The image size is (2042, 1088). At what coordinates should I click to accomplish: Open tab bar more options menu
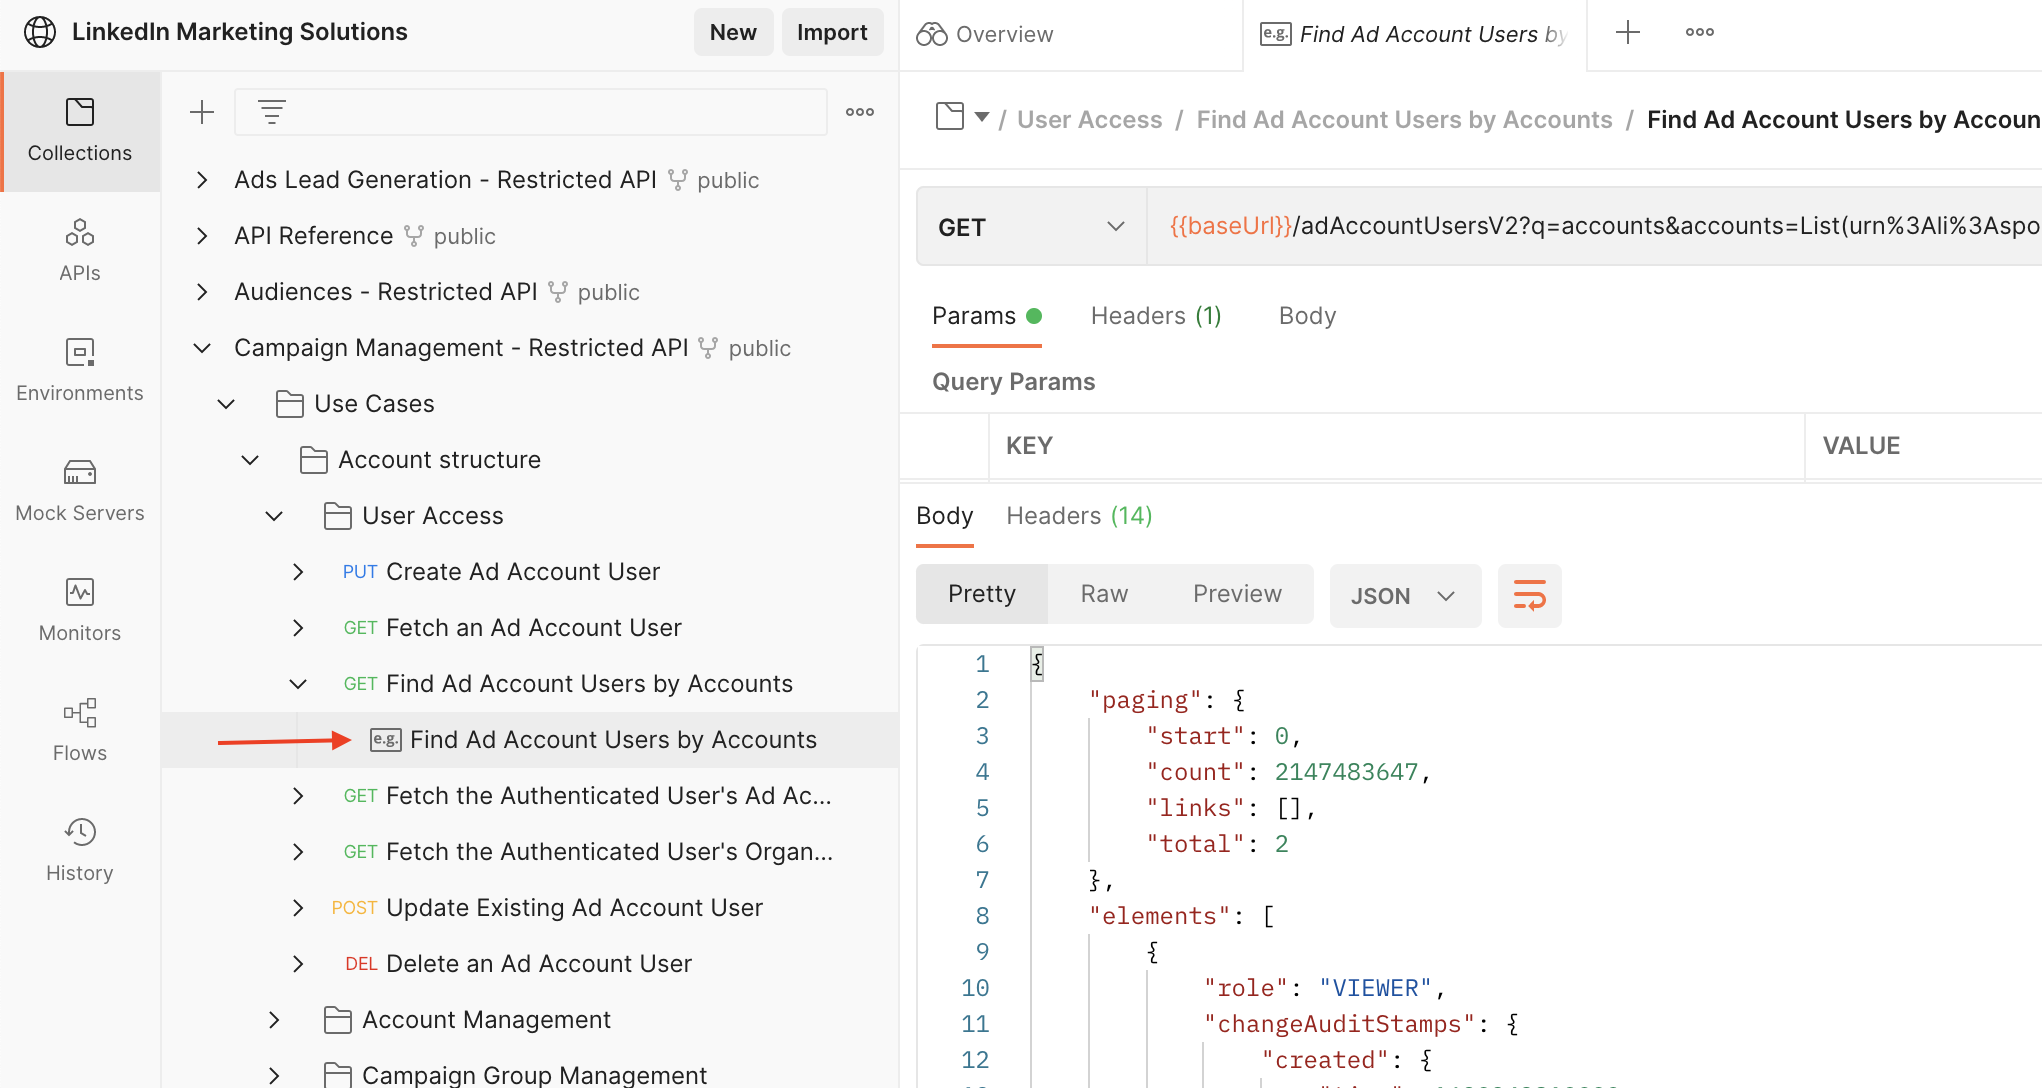tap(1700, 32)
